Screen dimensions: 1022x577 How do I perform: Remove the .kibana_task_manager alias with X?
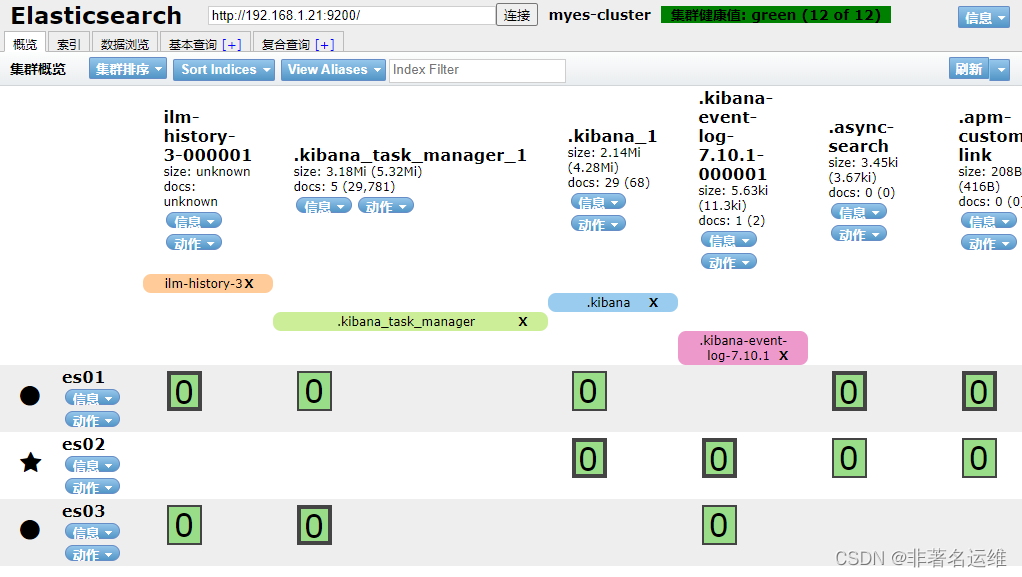tap(523, 321)
